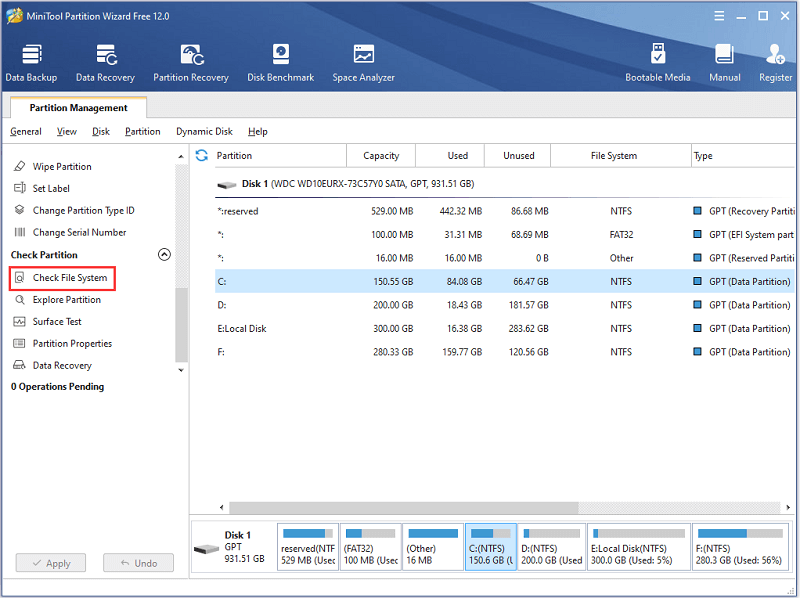Click the Apply button

50,563
